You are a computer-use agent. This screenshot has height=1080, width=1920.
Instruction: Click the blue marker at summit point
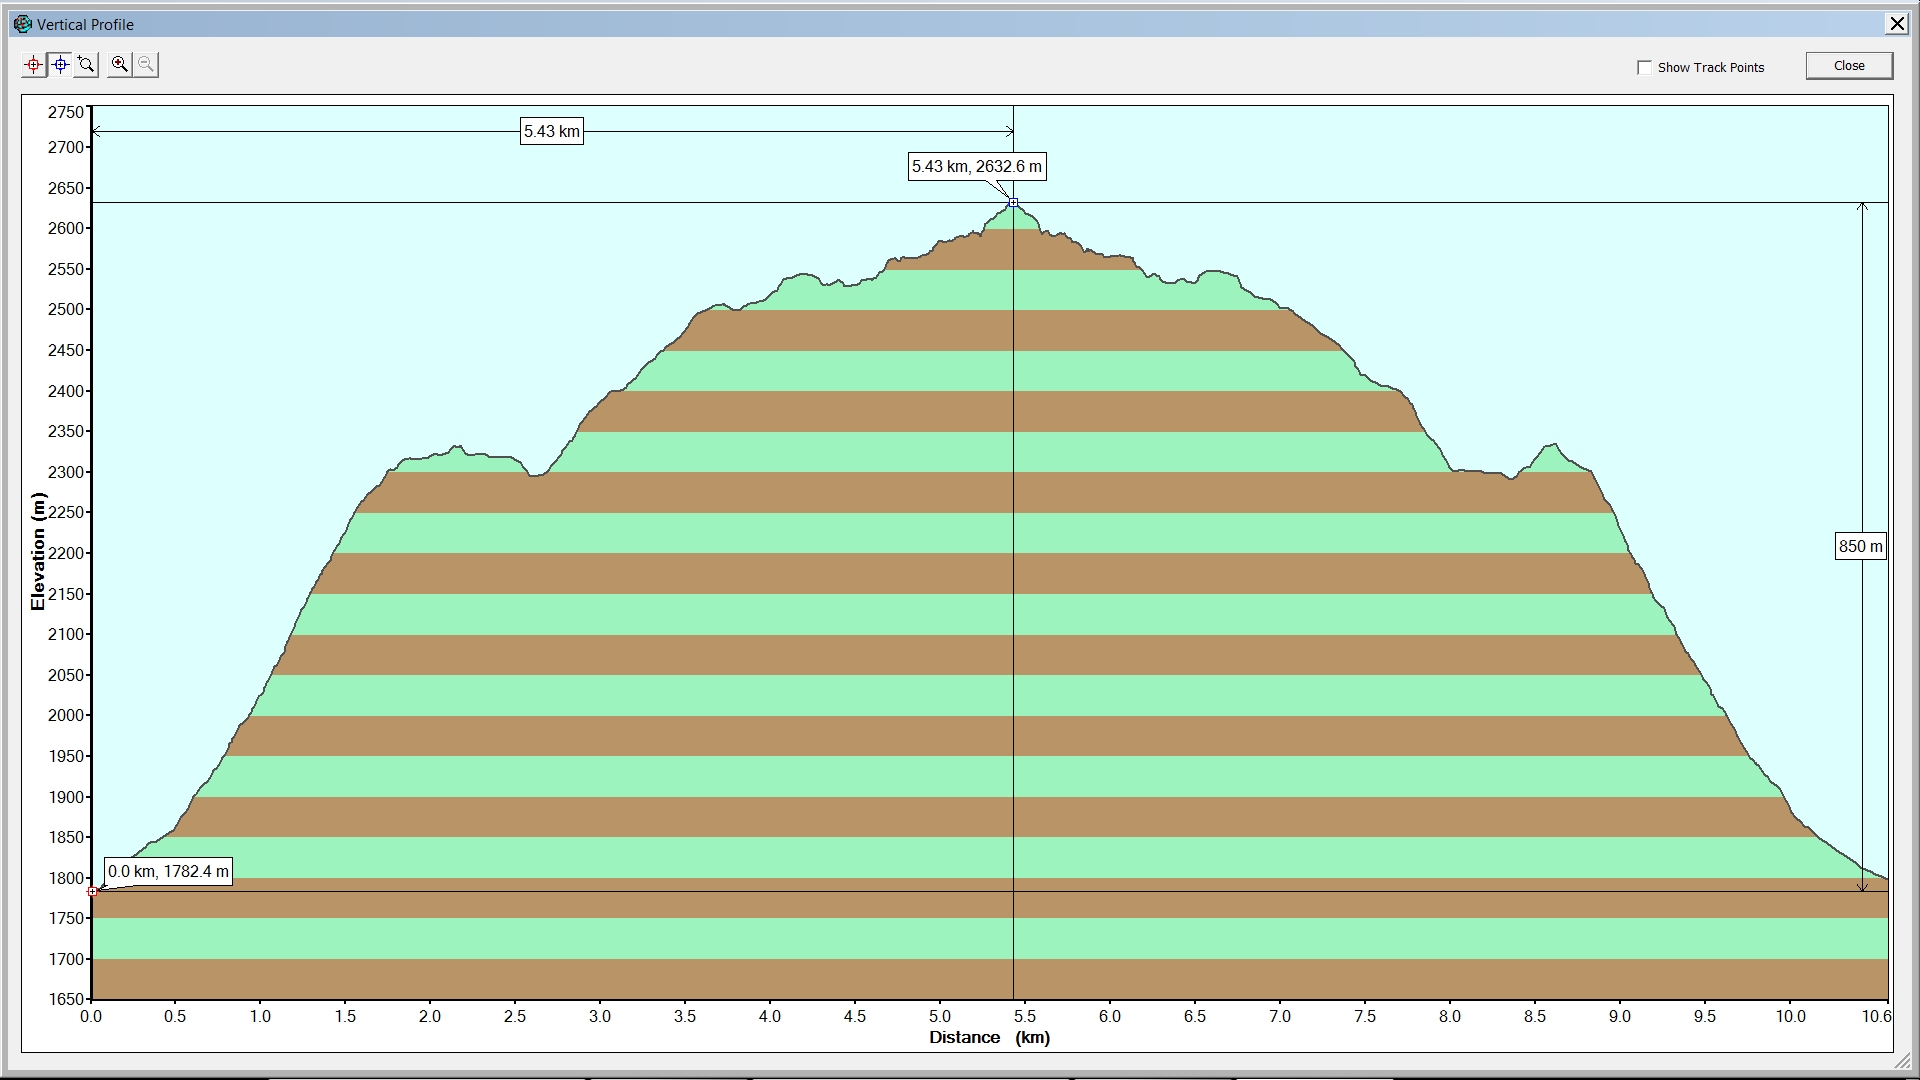click(1013, 203)
